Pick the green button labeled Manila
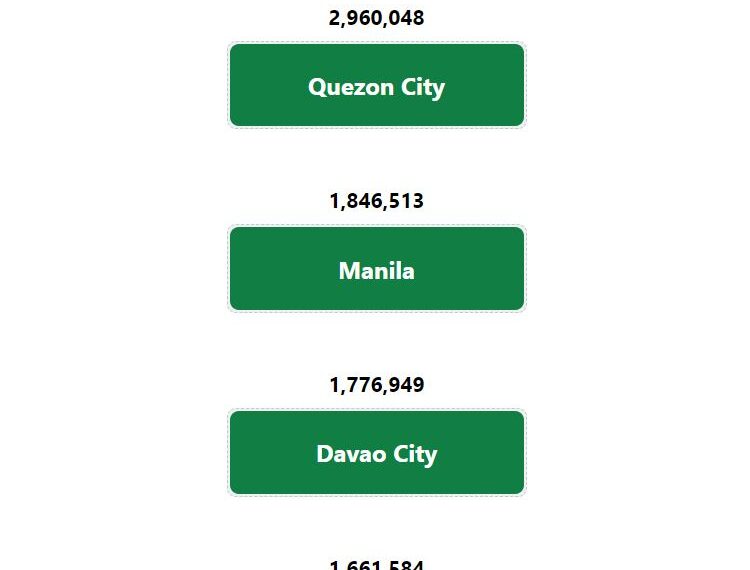 coord(377,269)
